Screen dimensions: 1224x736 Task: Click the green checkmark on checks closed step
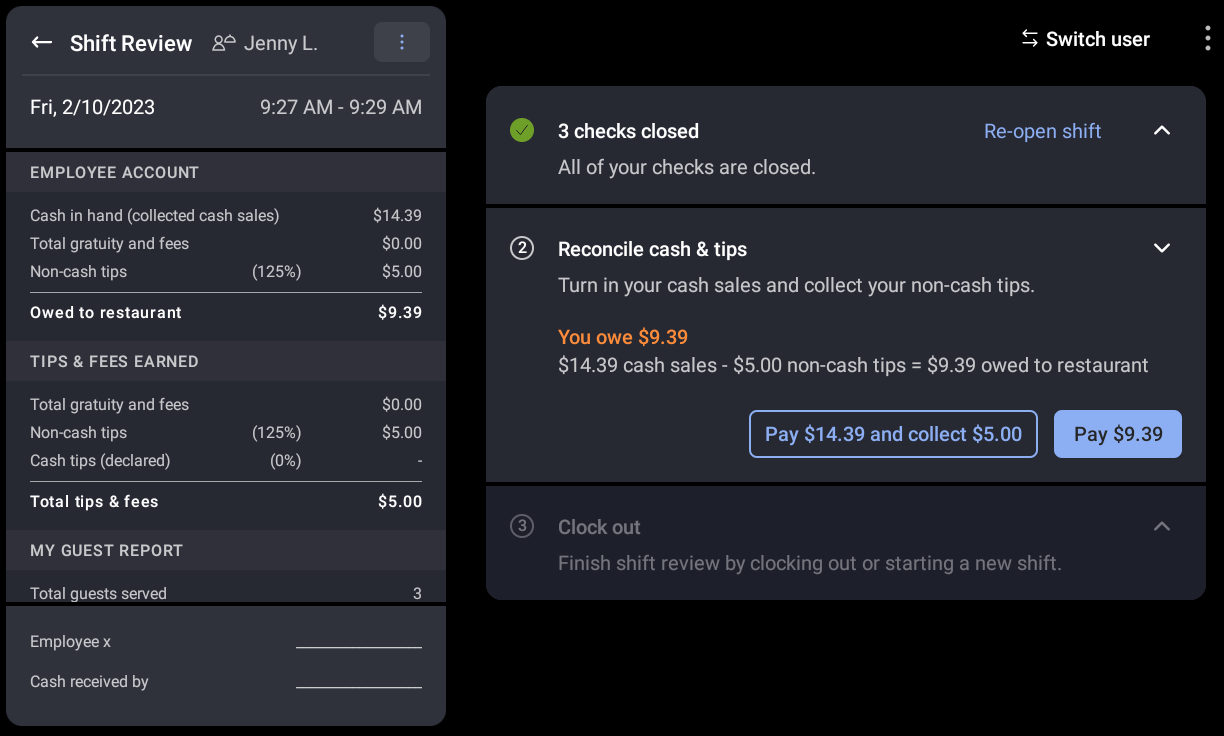click(521, 130)
